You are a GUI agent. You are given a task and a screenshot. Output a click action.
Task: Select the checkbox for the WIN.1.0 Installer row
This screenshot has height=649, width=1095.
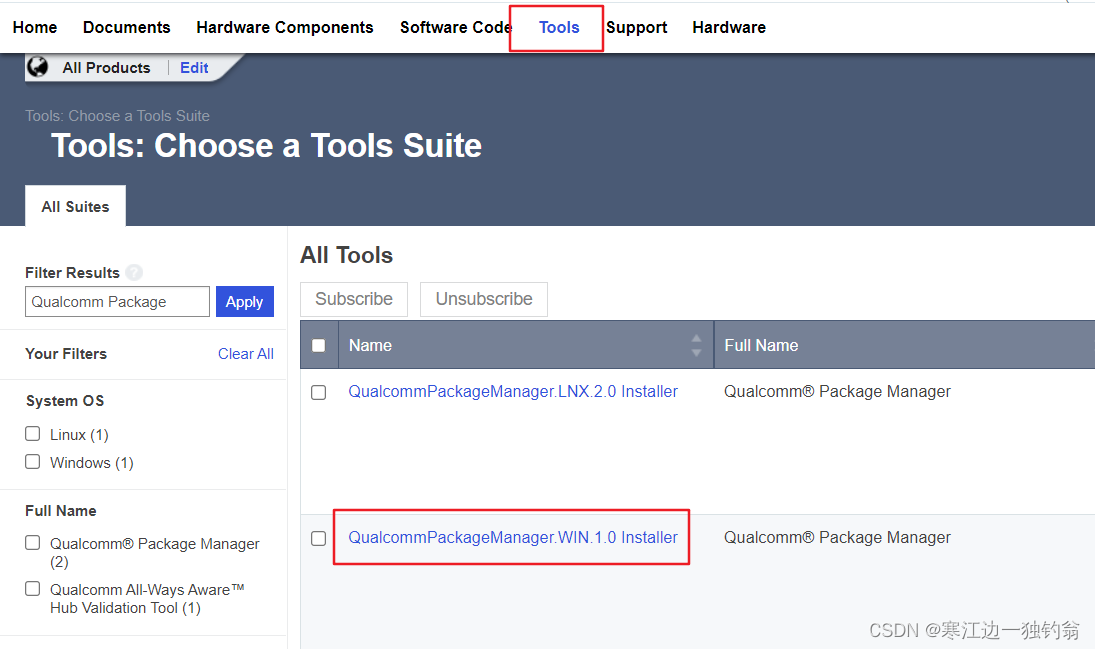pyautogui.click(x=318, y=538)
